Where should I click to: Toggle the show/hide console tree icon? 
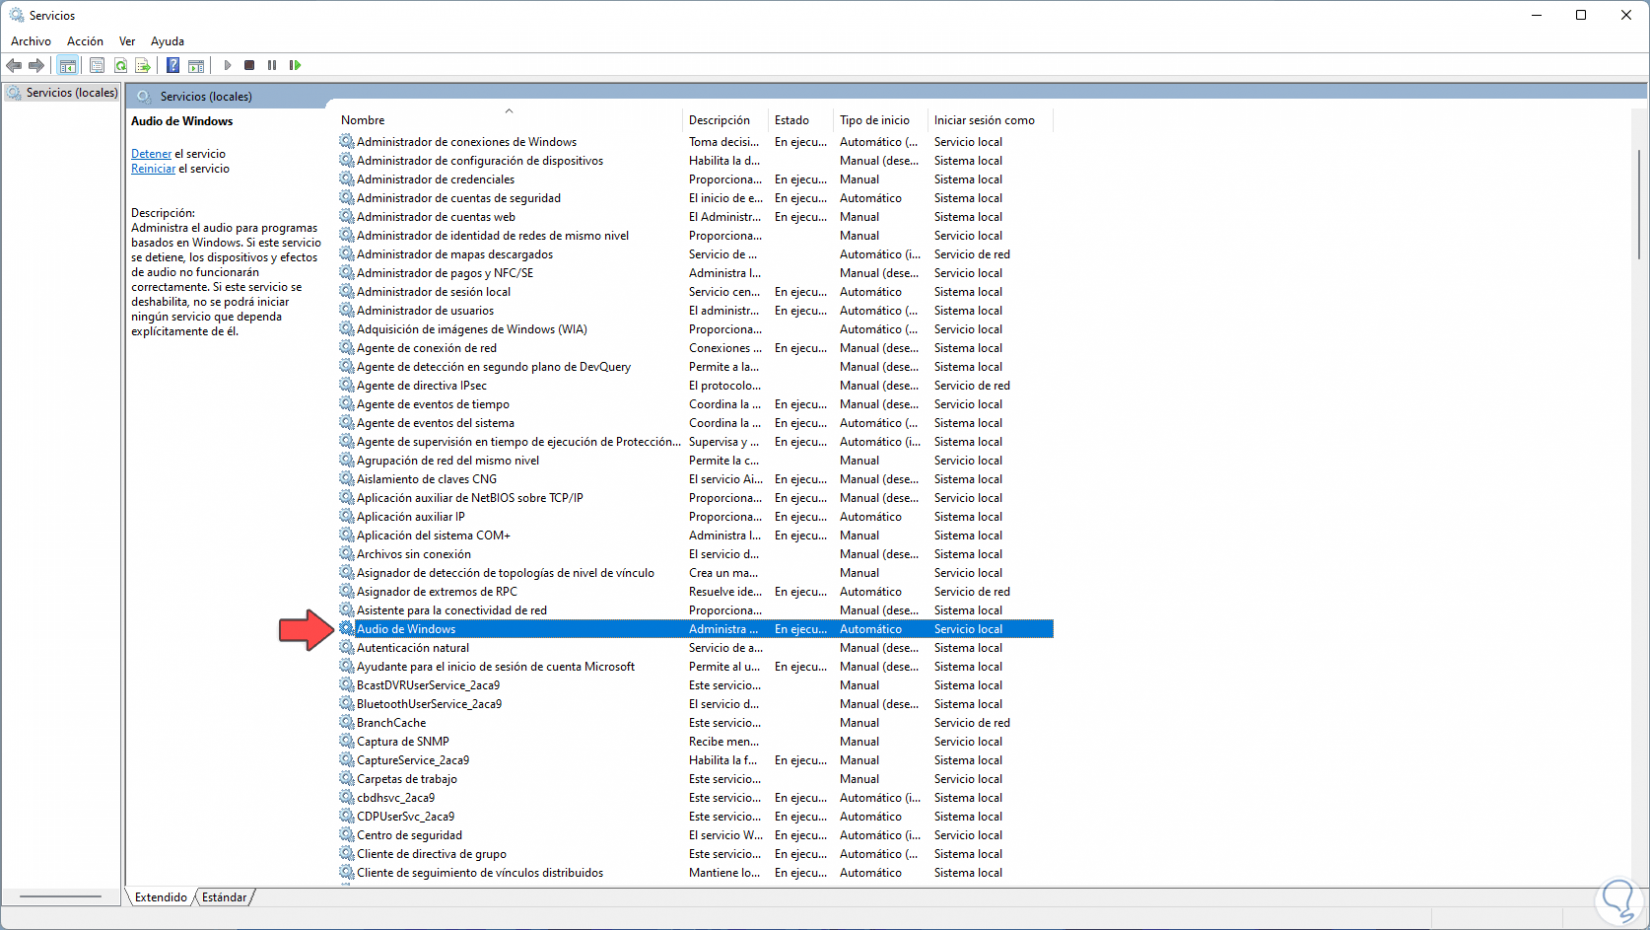click(68, 66)
